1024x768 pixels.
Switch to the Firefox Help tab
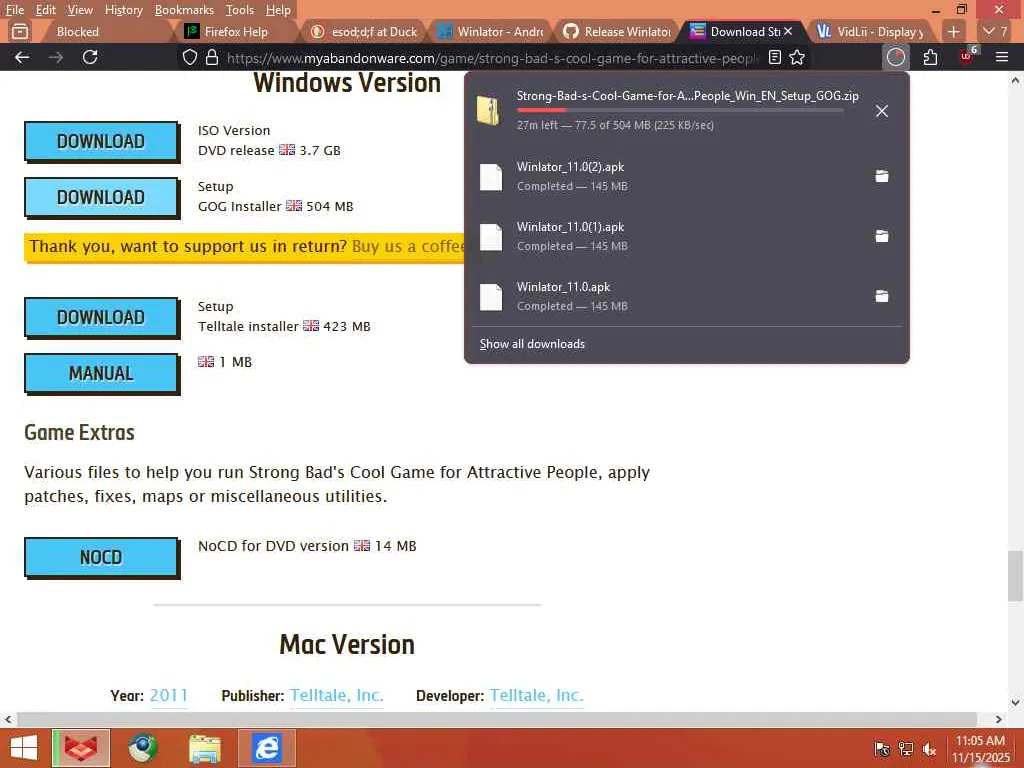236,31
